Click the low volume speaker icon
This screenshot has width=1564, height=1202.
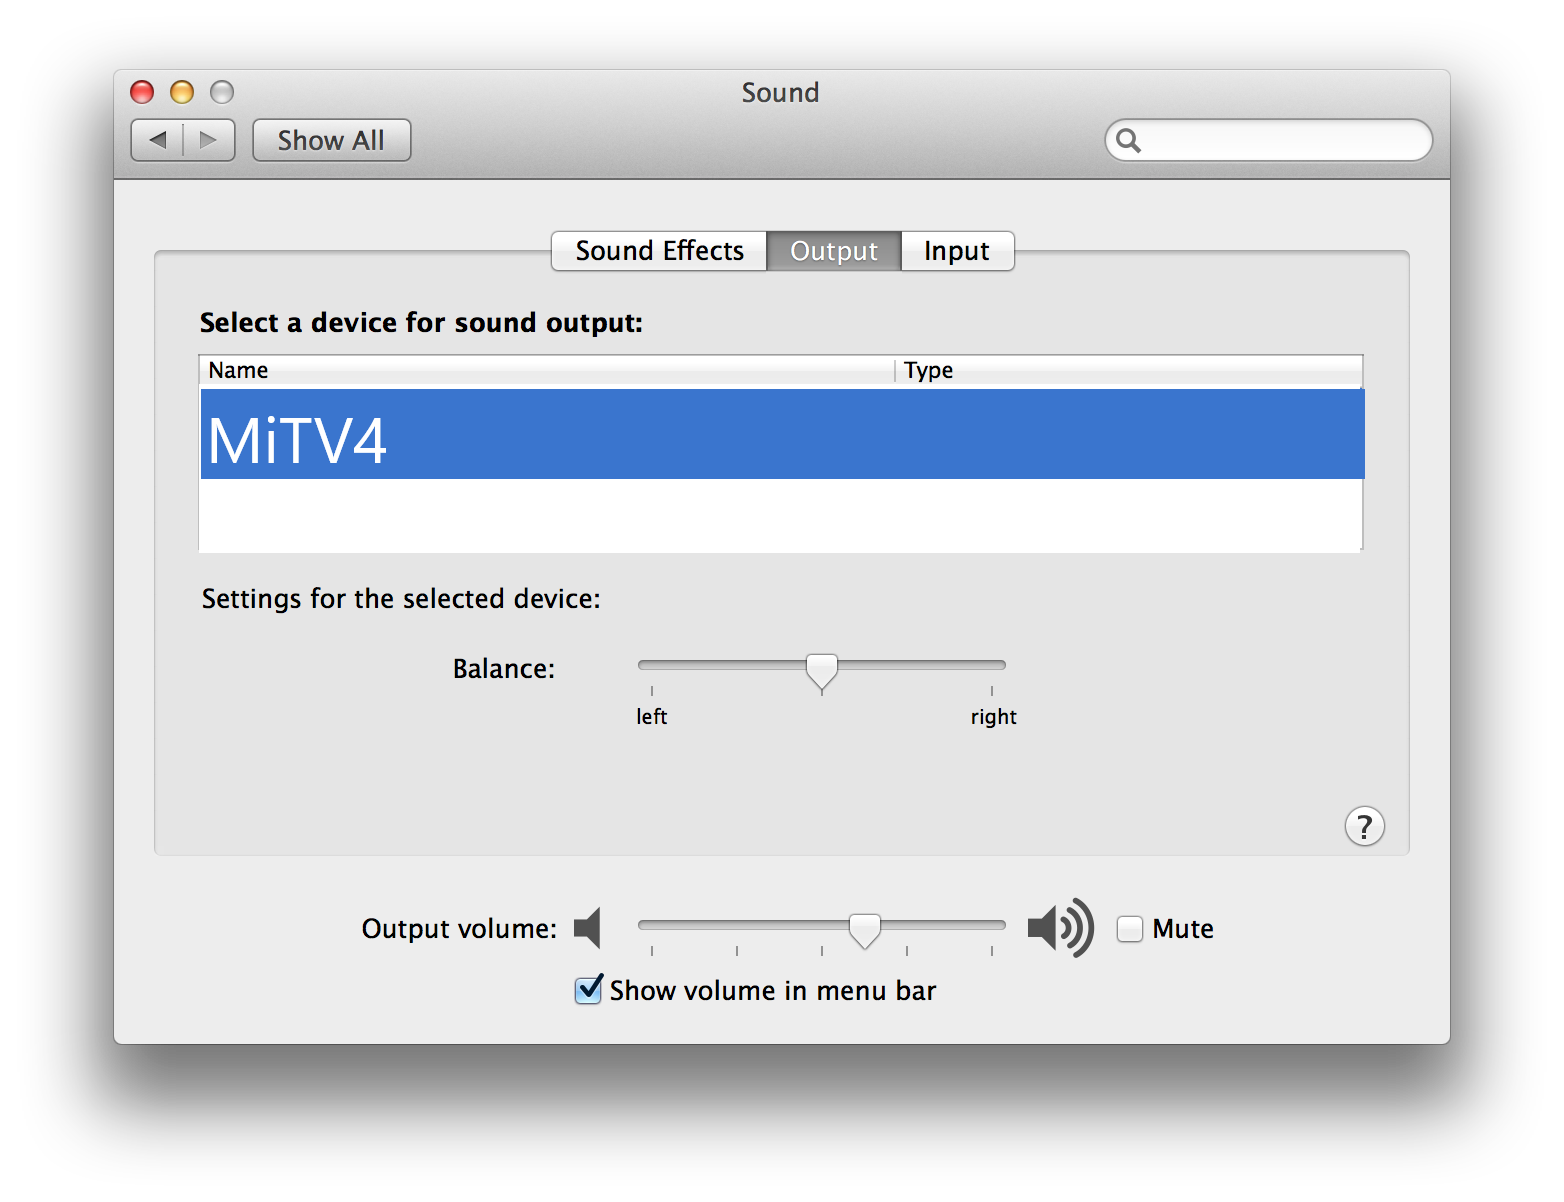click(x=588, y=928)
